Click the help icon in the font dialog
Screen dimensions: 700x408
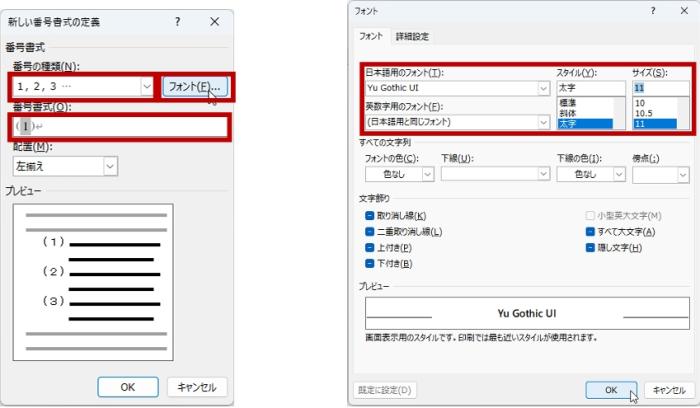[x=653, y=11]
